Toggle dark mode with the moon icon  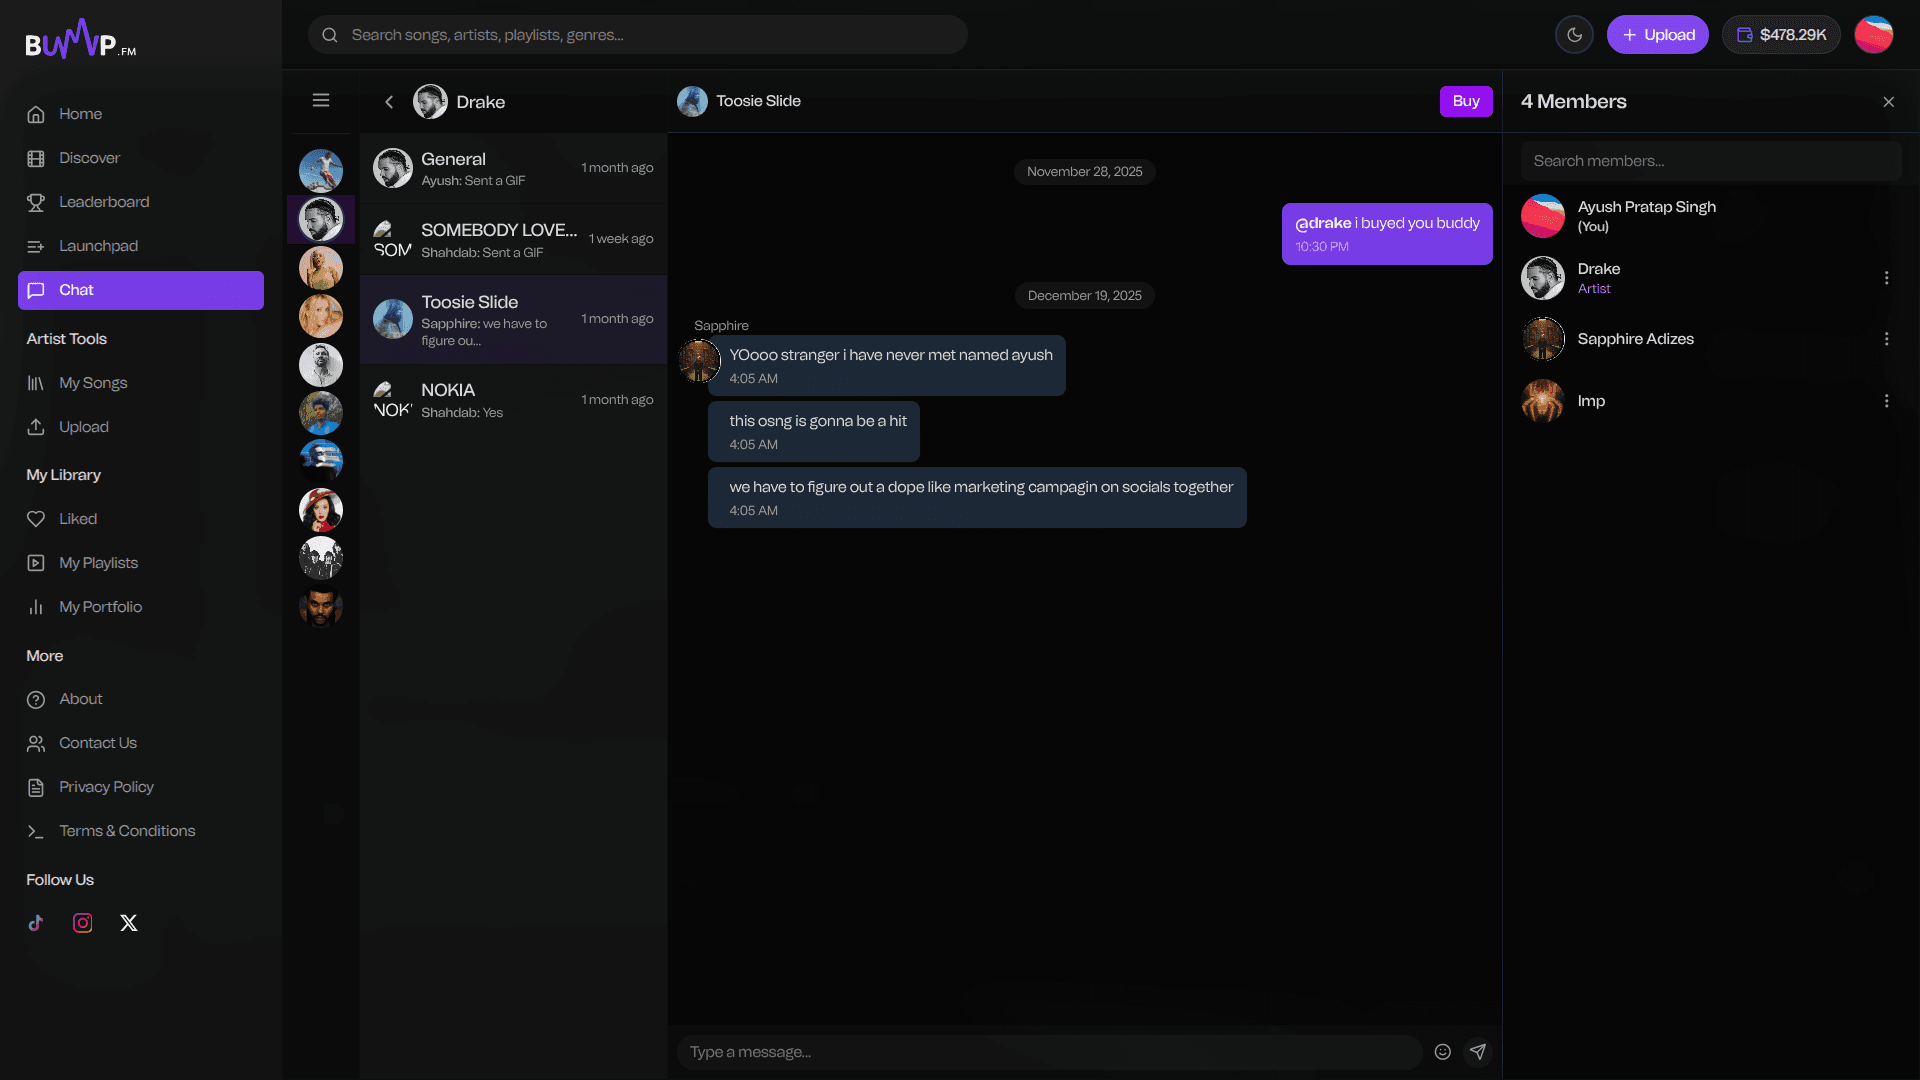(x=1575, y=34)
